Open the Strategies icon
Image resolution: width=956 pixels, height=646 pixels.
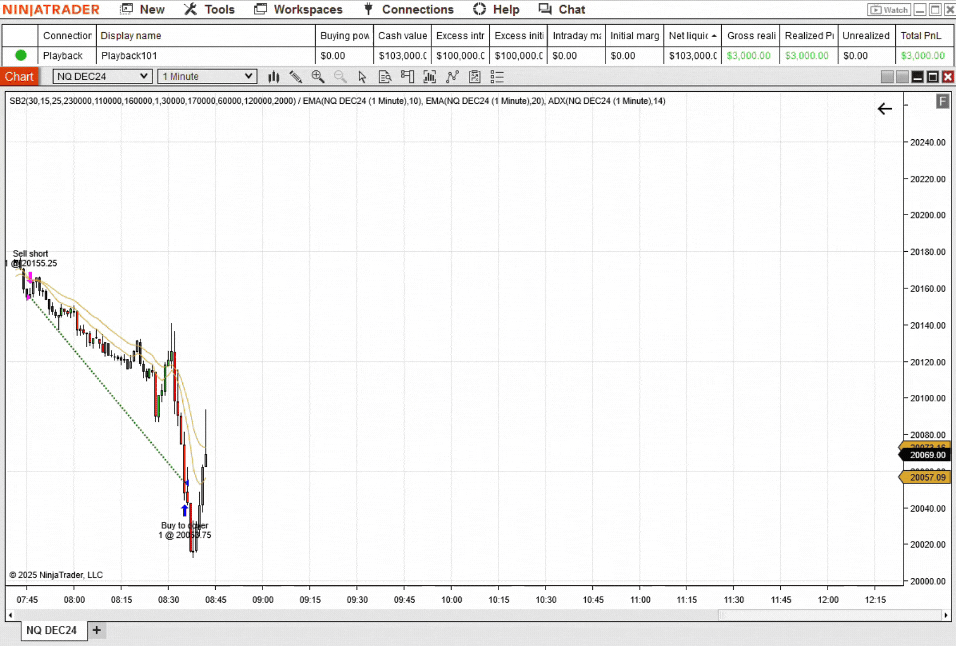click(475, 77)
